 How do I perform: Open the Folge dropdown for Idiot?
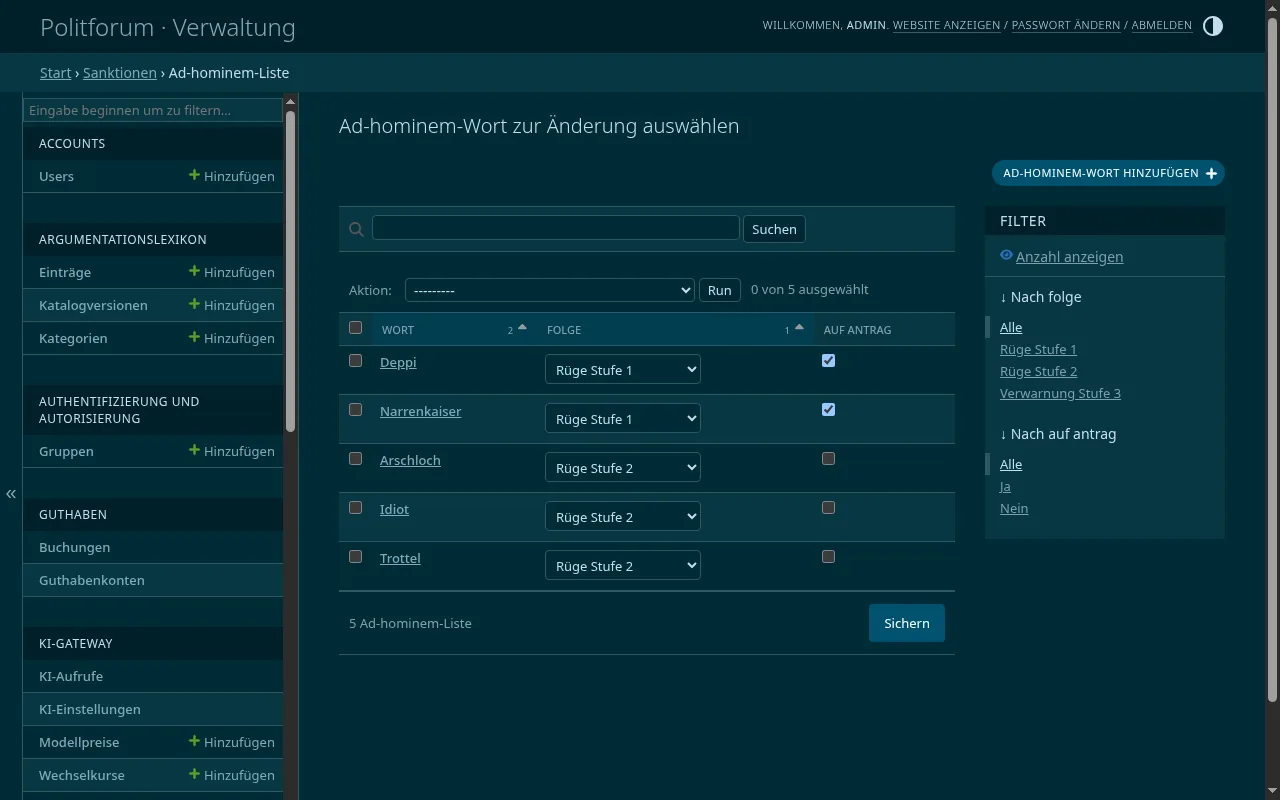pos(623,517)
